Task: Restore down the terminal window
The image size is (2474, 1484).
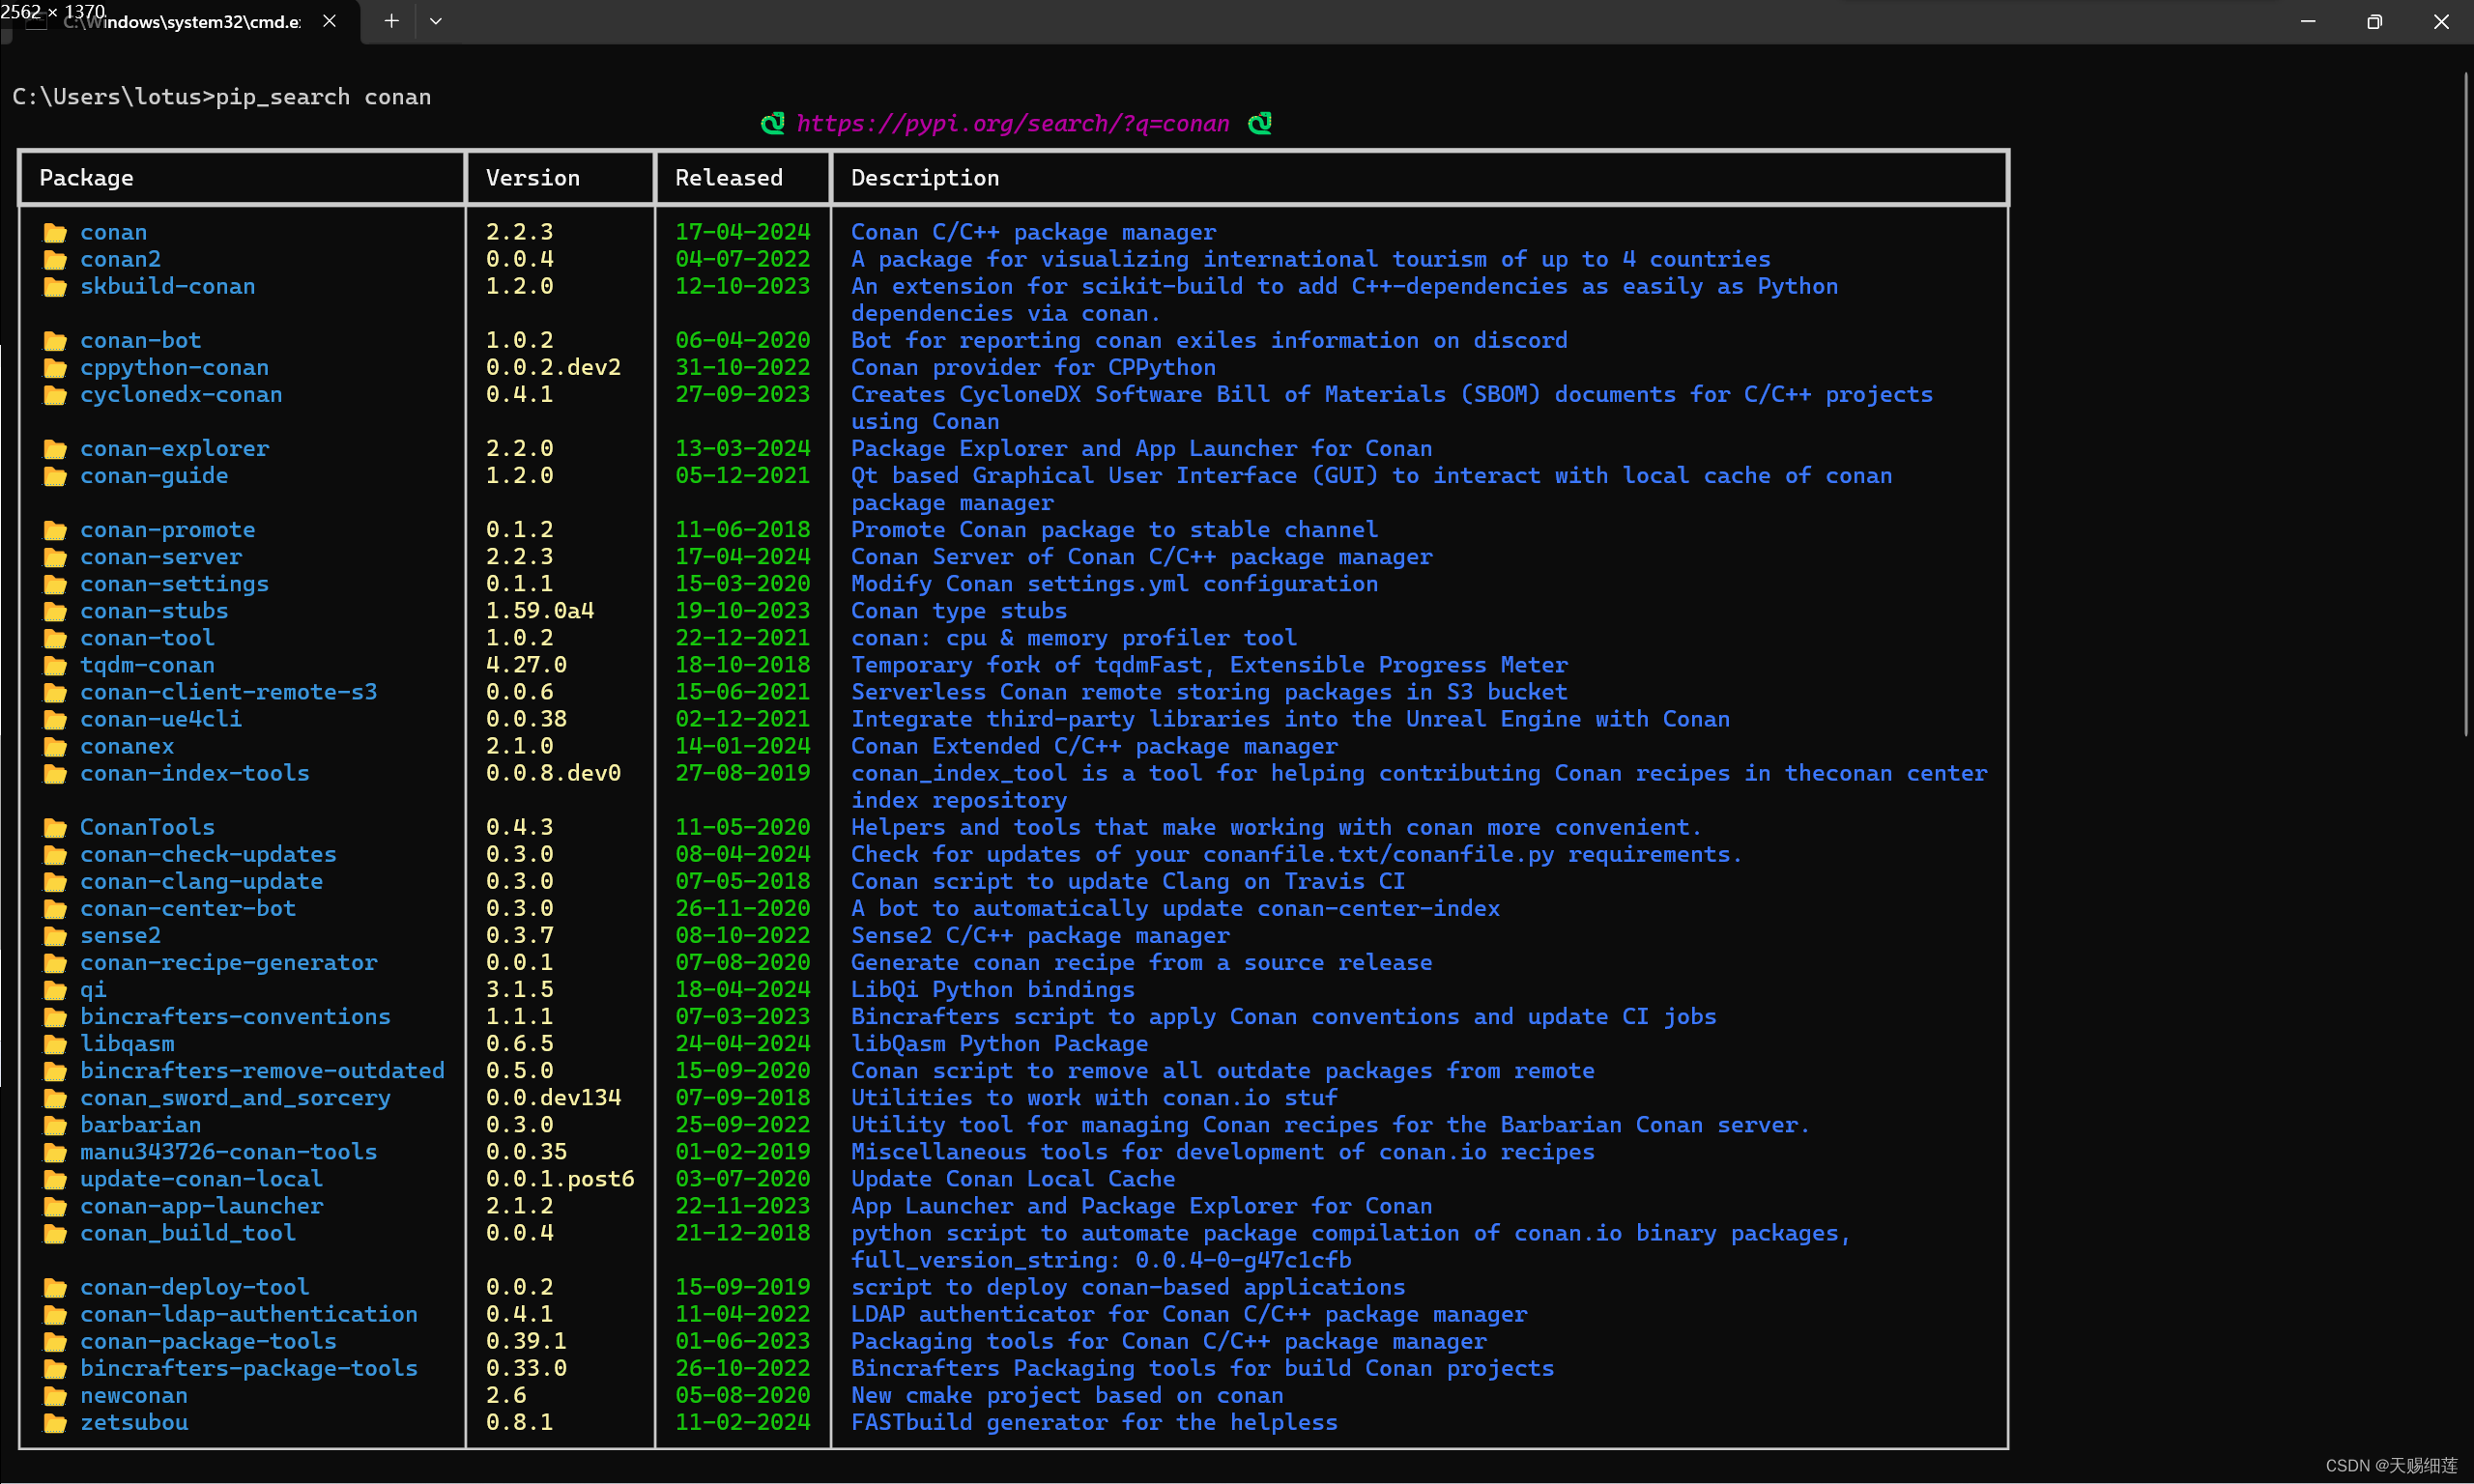Action: click(x=2374, y=21)
